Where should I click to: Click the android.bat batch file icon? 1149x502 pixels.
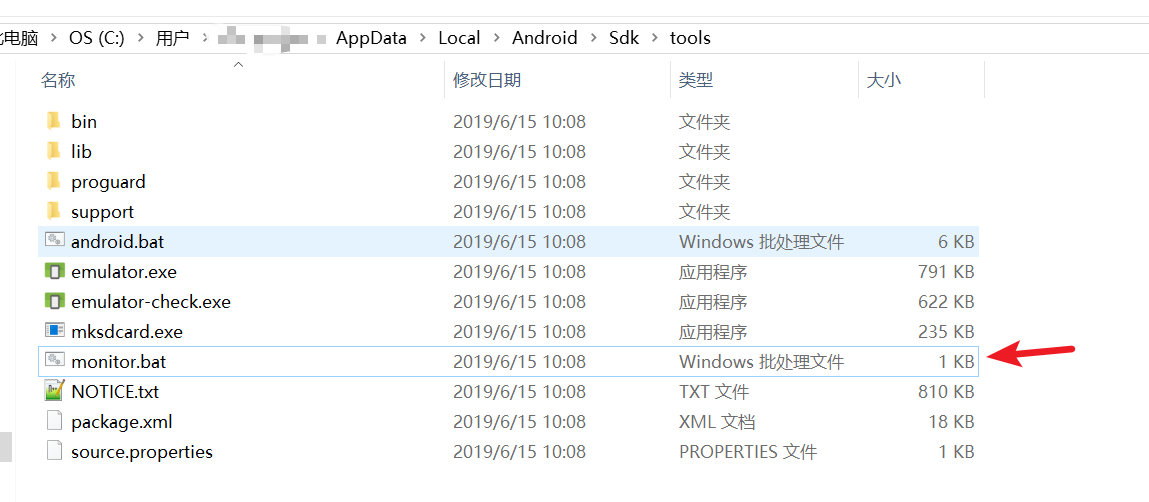pyautogui.click(x=55, y=240)
